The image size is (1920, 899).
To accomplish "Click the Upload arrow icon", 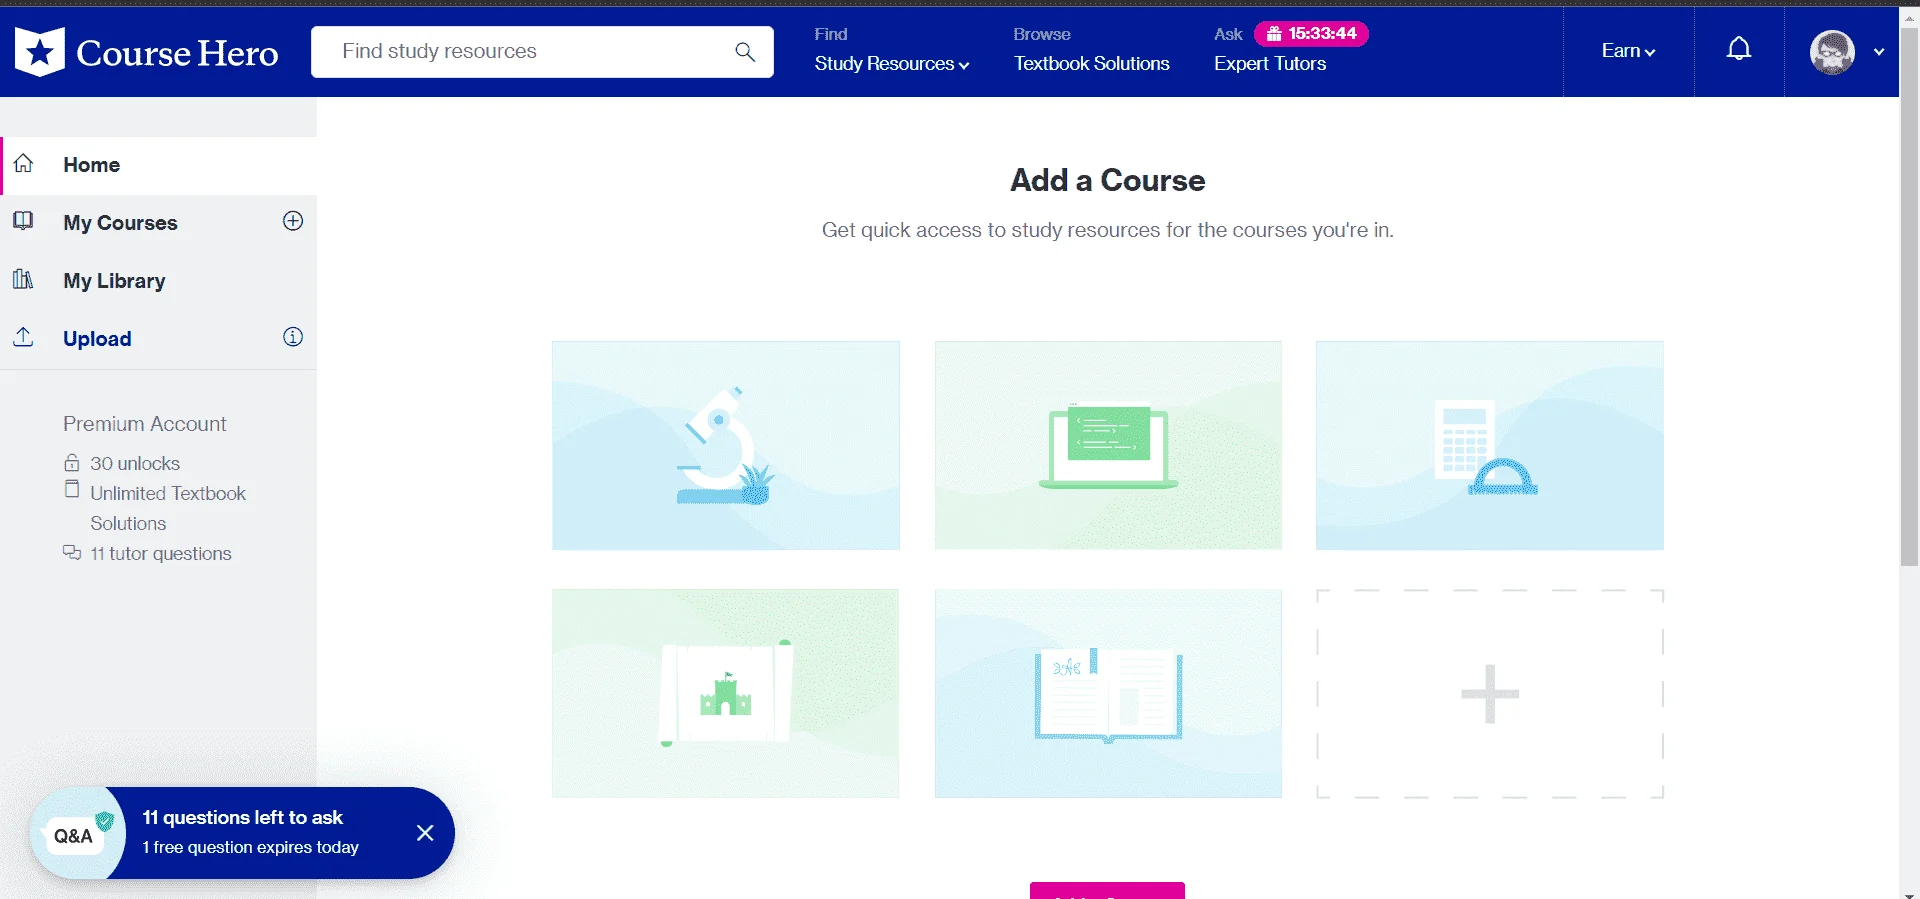I will pos(23,337).
